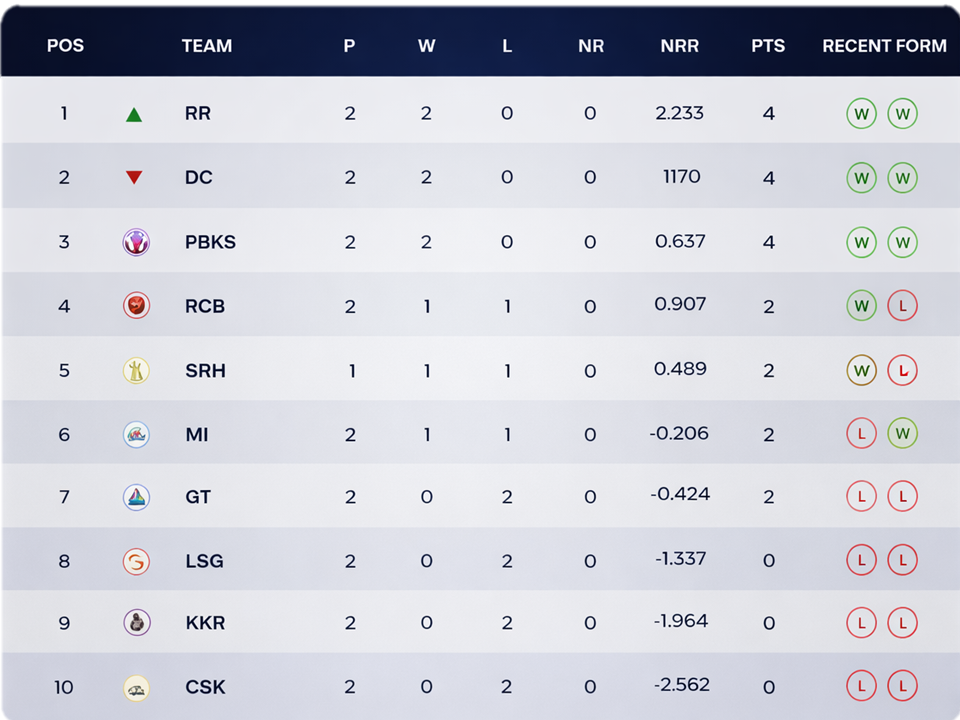The width and height of the screenshot is (960, 720).
Task: Click the MI team logo icon
Action: [x=136, y=434]
